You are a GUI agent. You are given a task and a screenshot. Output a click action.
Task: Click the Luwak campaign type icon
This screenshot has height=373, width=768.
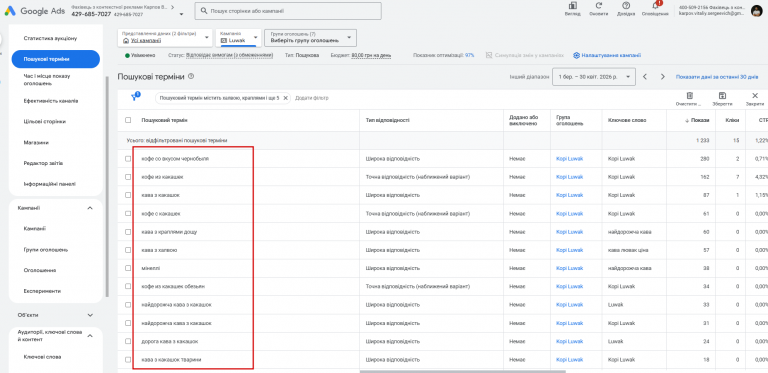tap(224, 41)
